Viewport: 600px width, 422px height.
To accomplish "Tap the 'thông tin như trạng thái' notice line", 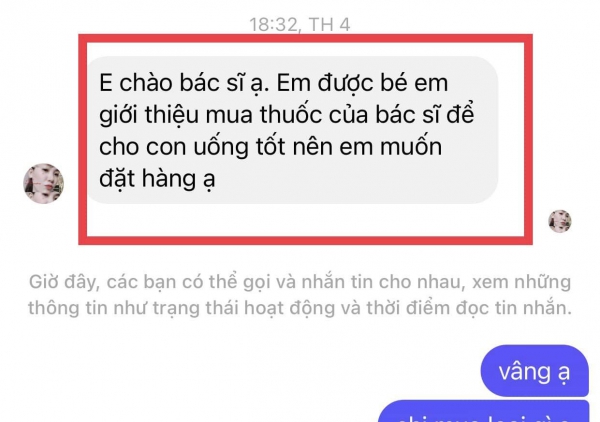I will (x=300, y=308).
